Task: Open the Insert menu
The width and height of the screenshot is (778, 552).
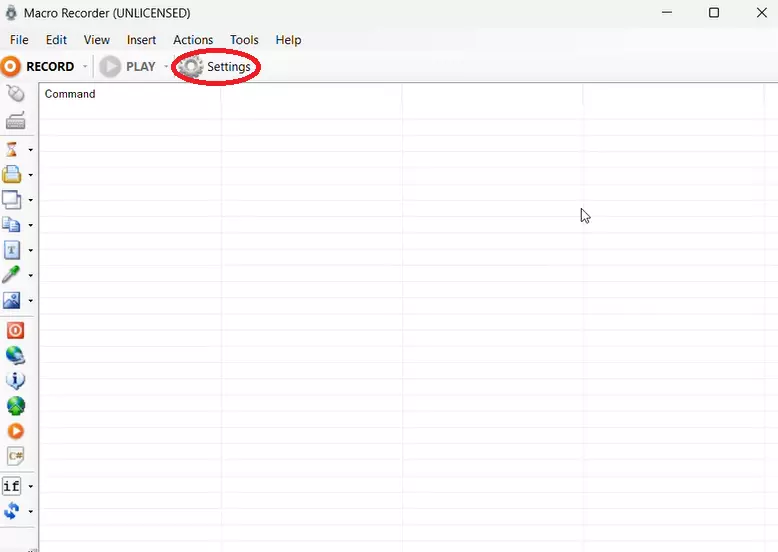Action: point(141,40)
